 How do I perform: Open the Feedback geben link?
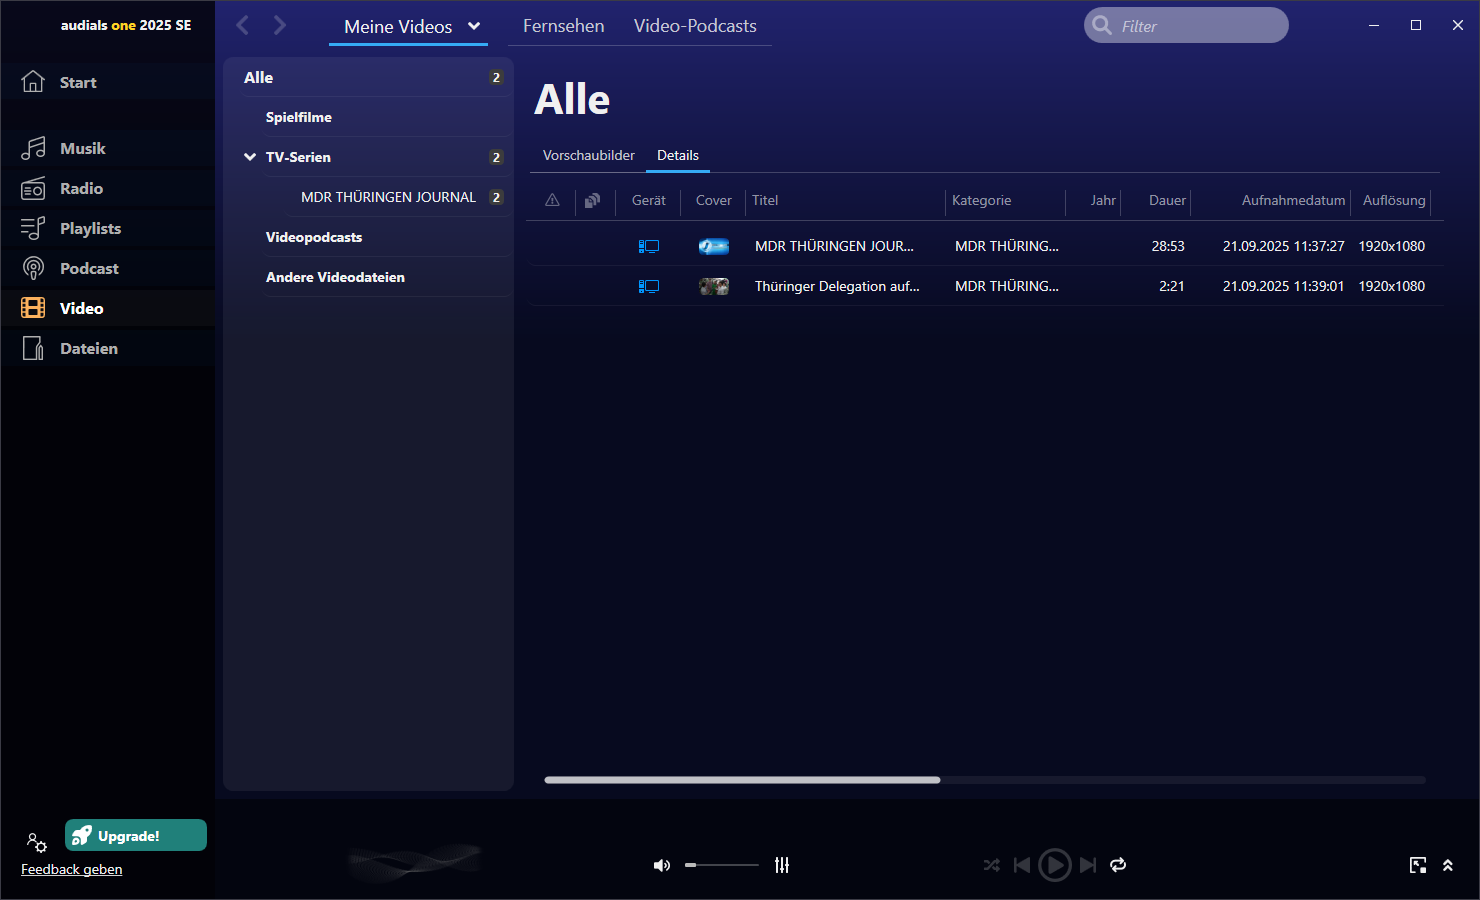(x=72, y=869)
